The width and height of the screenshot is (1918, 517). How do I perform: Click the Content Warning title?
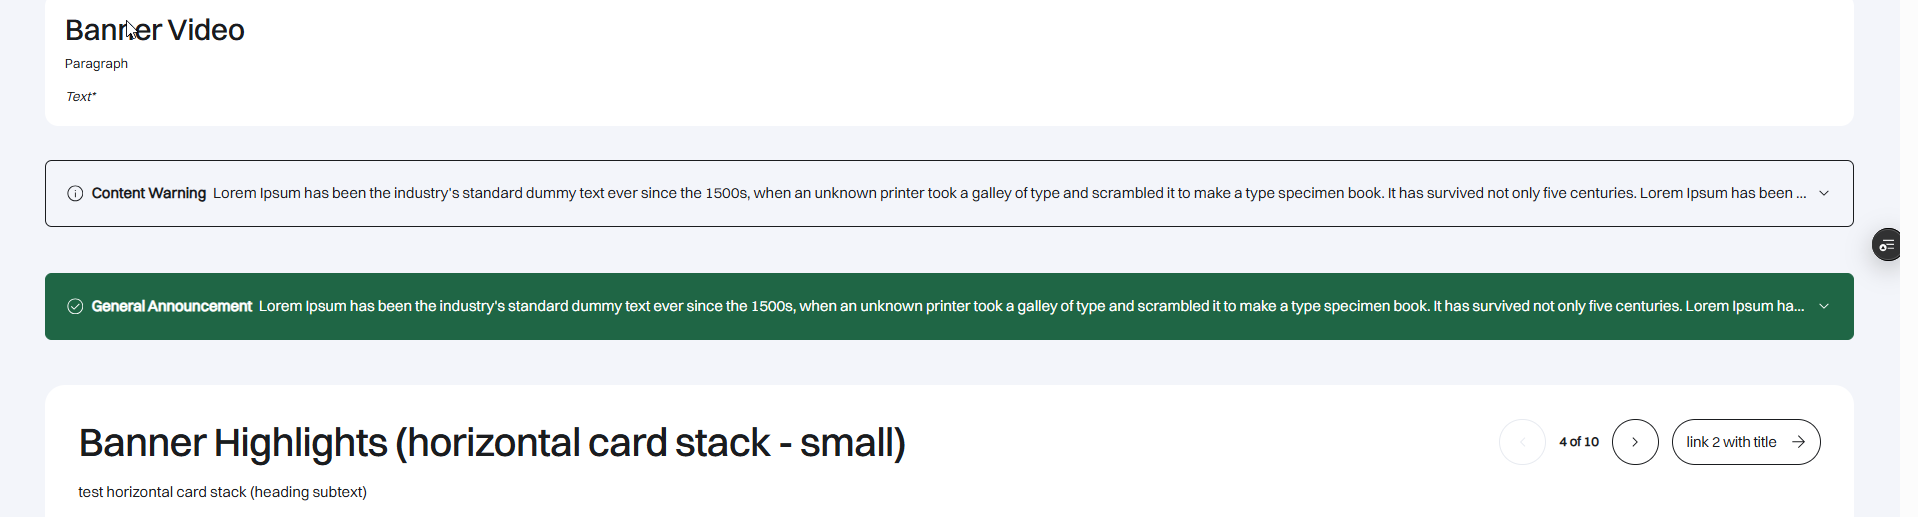pos(149,194)
